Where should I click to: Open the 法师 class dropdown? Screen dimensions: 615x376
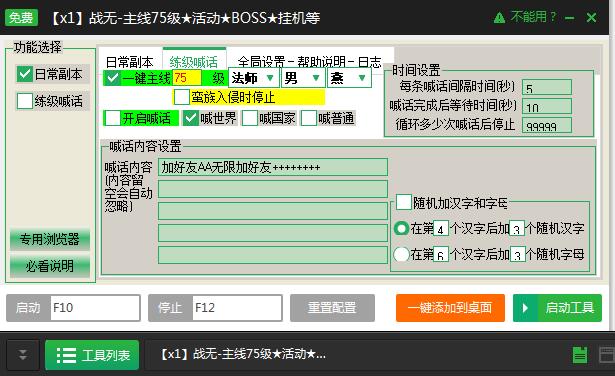[253, 78]
